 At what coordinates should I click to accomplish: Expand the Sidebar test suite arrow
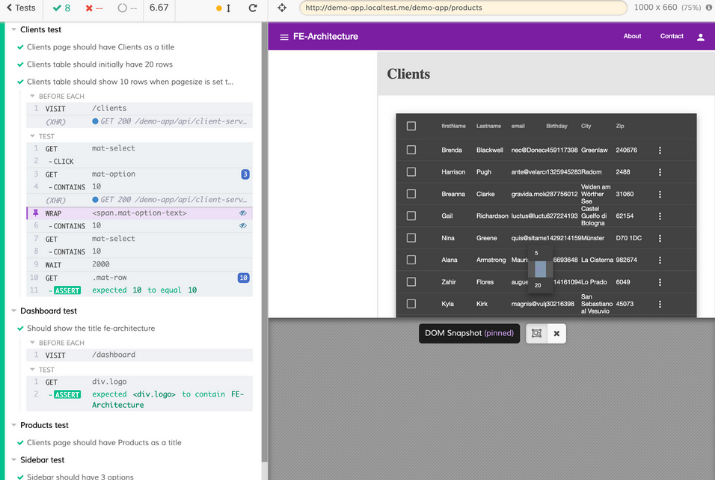(x=13, y=460)
